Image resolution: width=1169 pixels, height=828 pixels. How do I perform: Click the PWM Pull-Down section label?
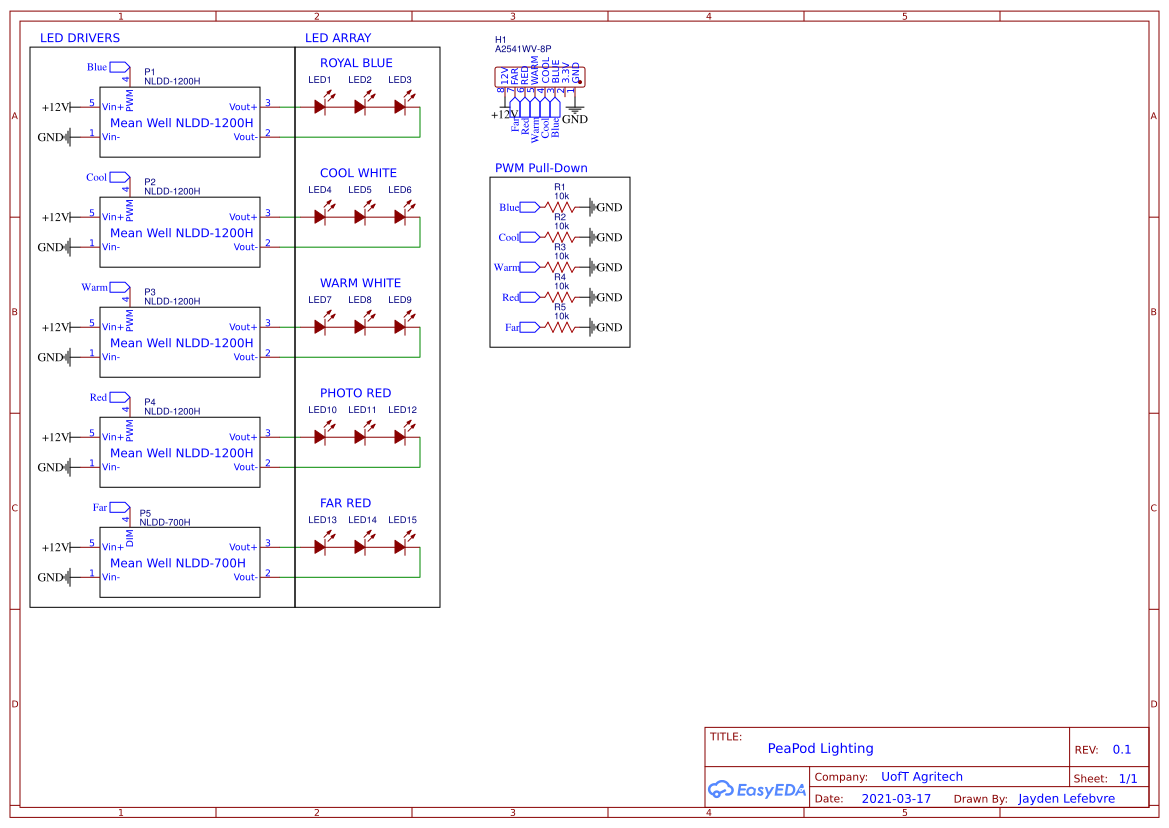point(541,168)
